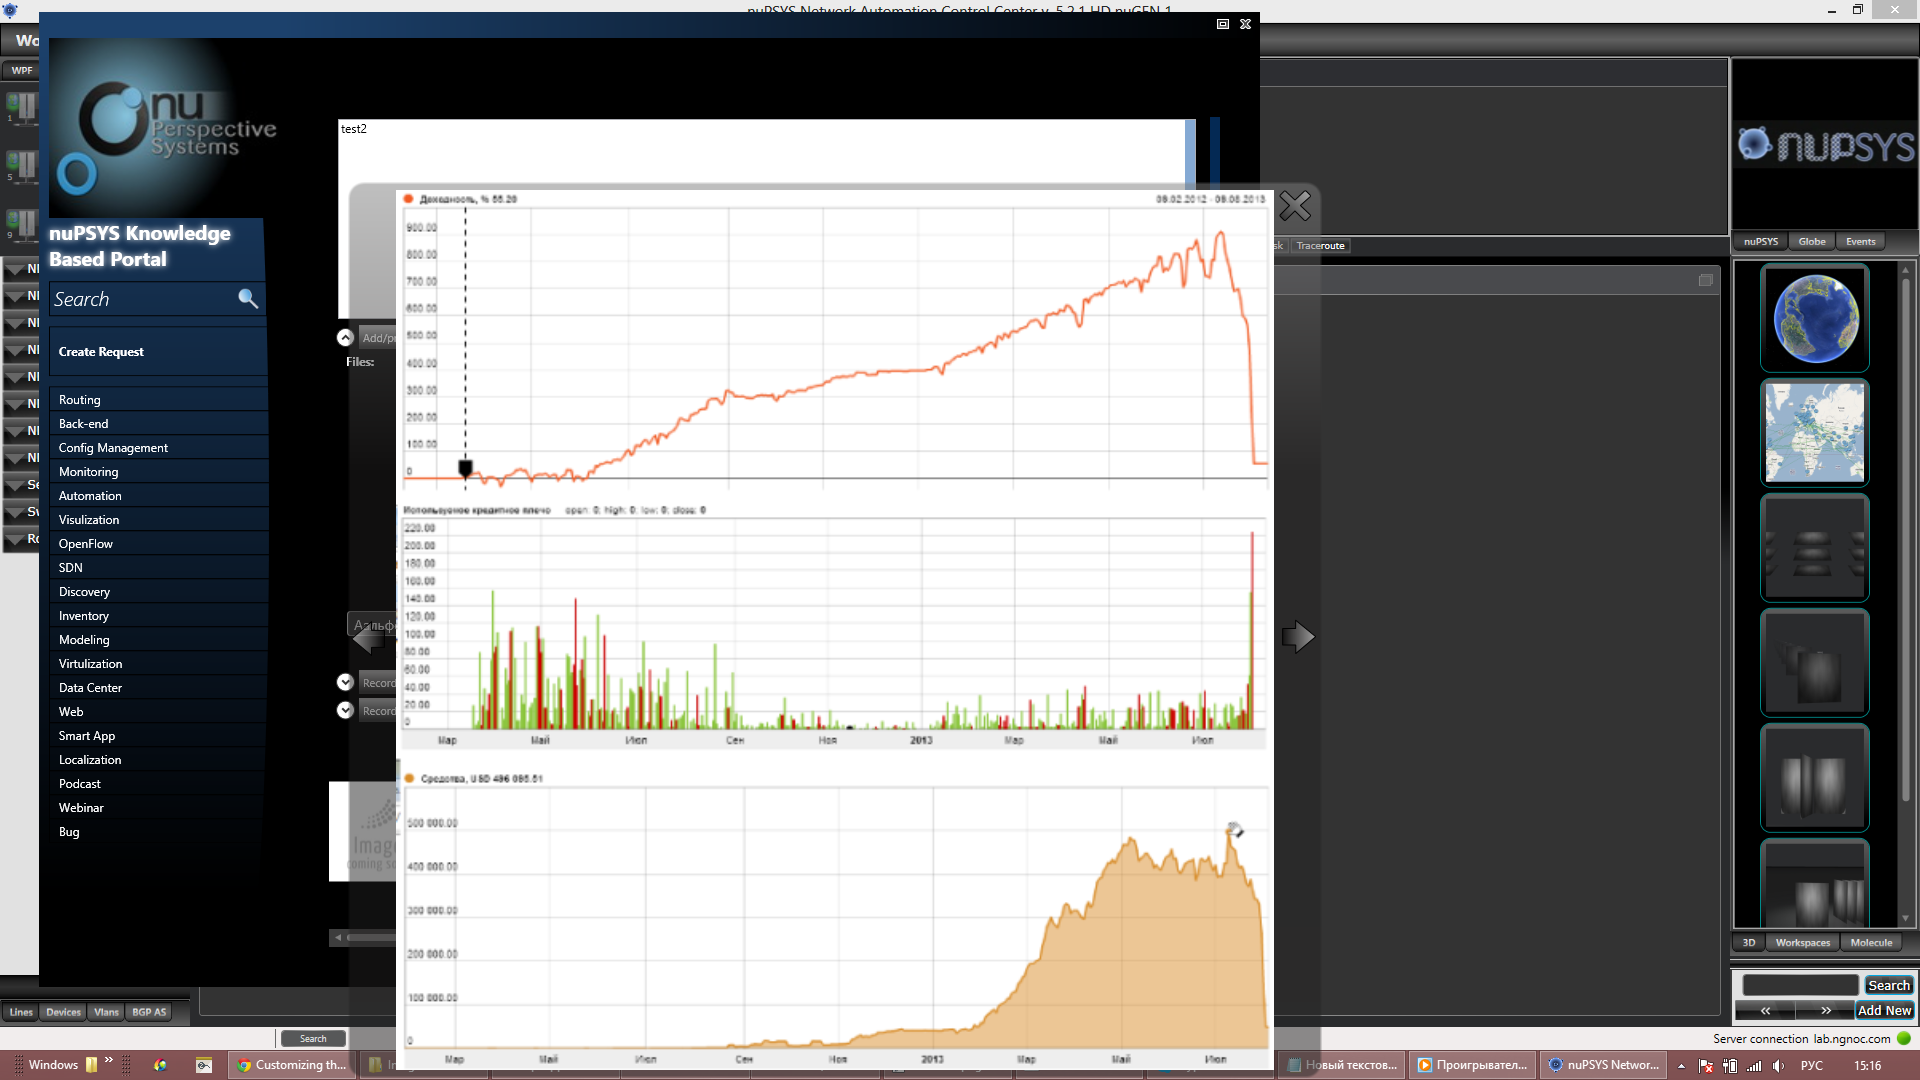Click Create Request link
Viewport: 1920px width, 1080px height.
point(101,352)
